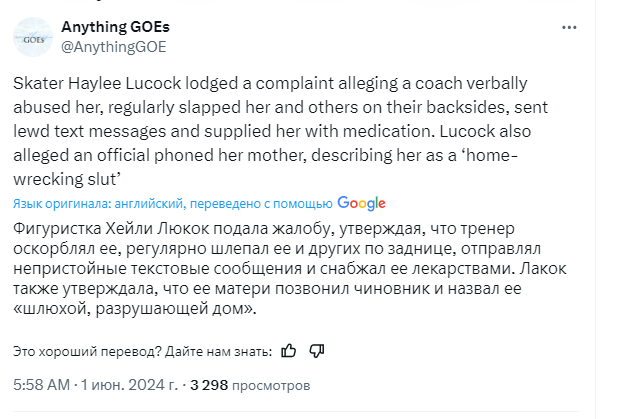Visit the @AnythingGOE handle link
Screen dimensions: 622x419
click(113, 46)
